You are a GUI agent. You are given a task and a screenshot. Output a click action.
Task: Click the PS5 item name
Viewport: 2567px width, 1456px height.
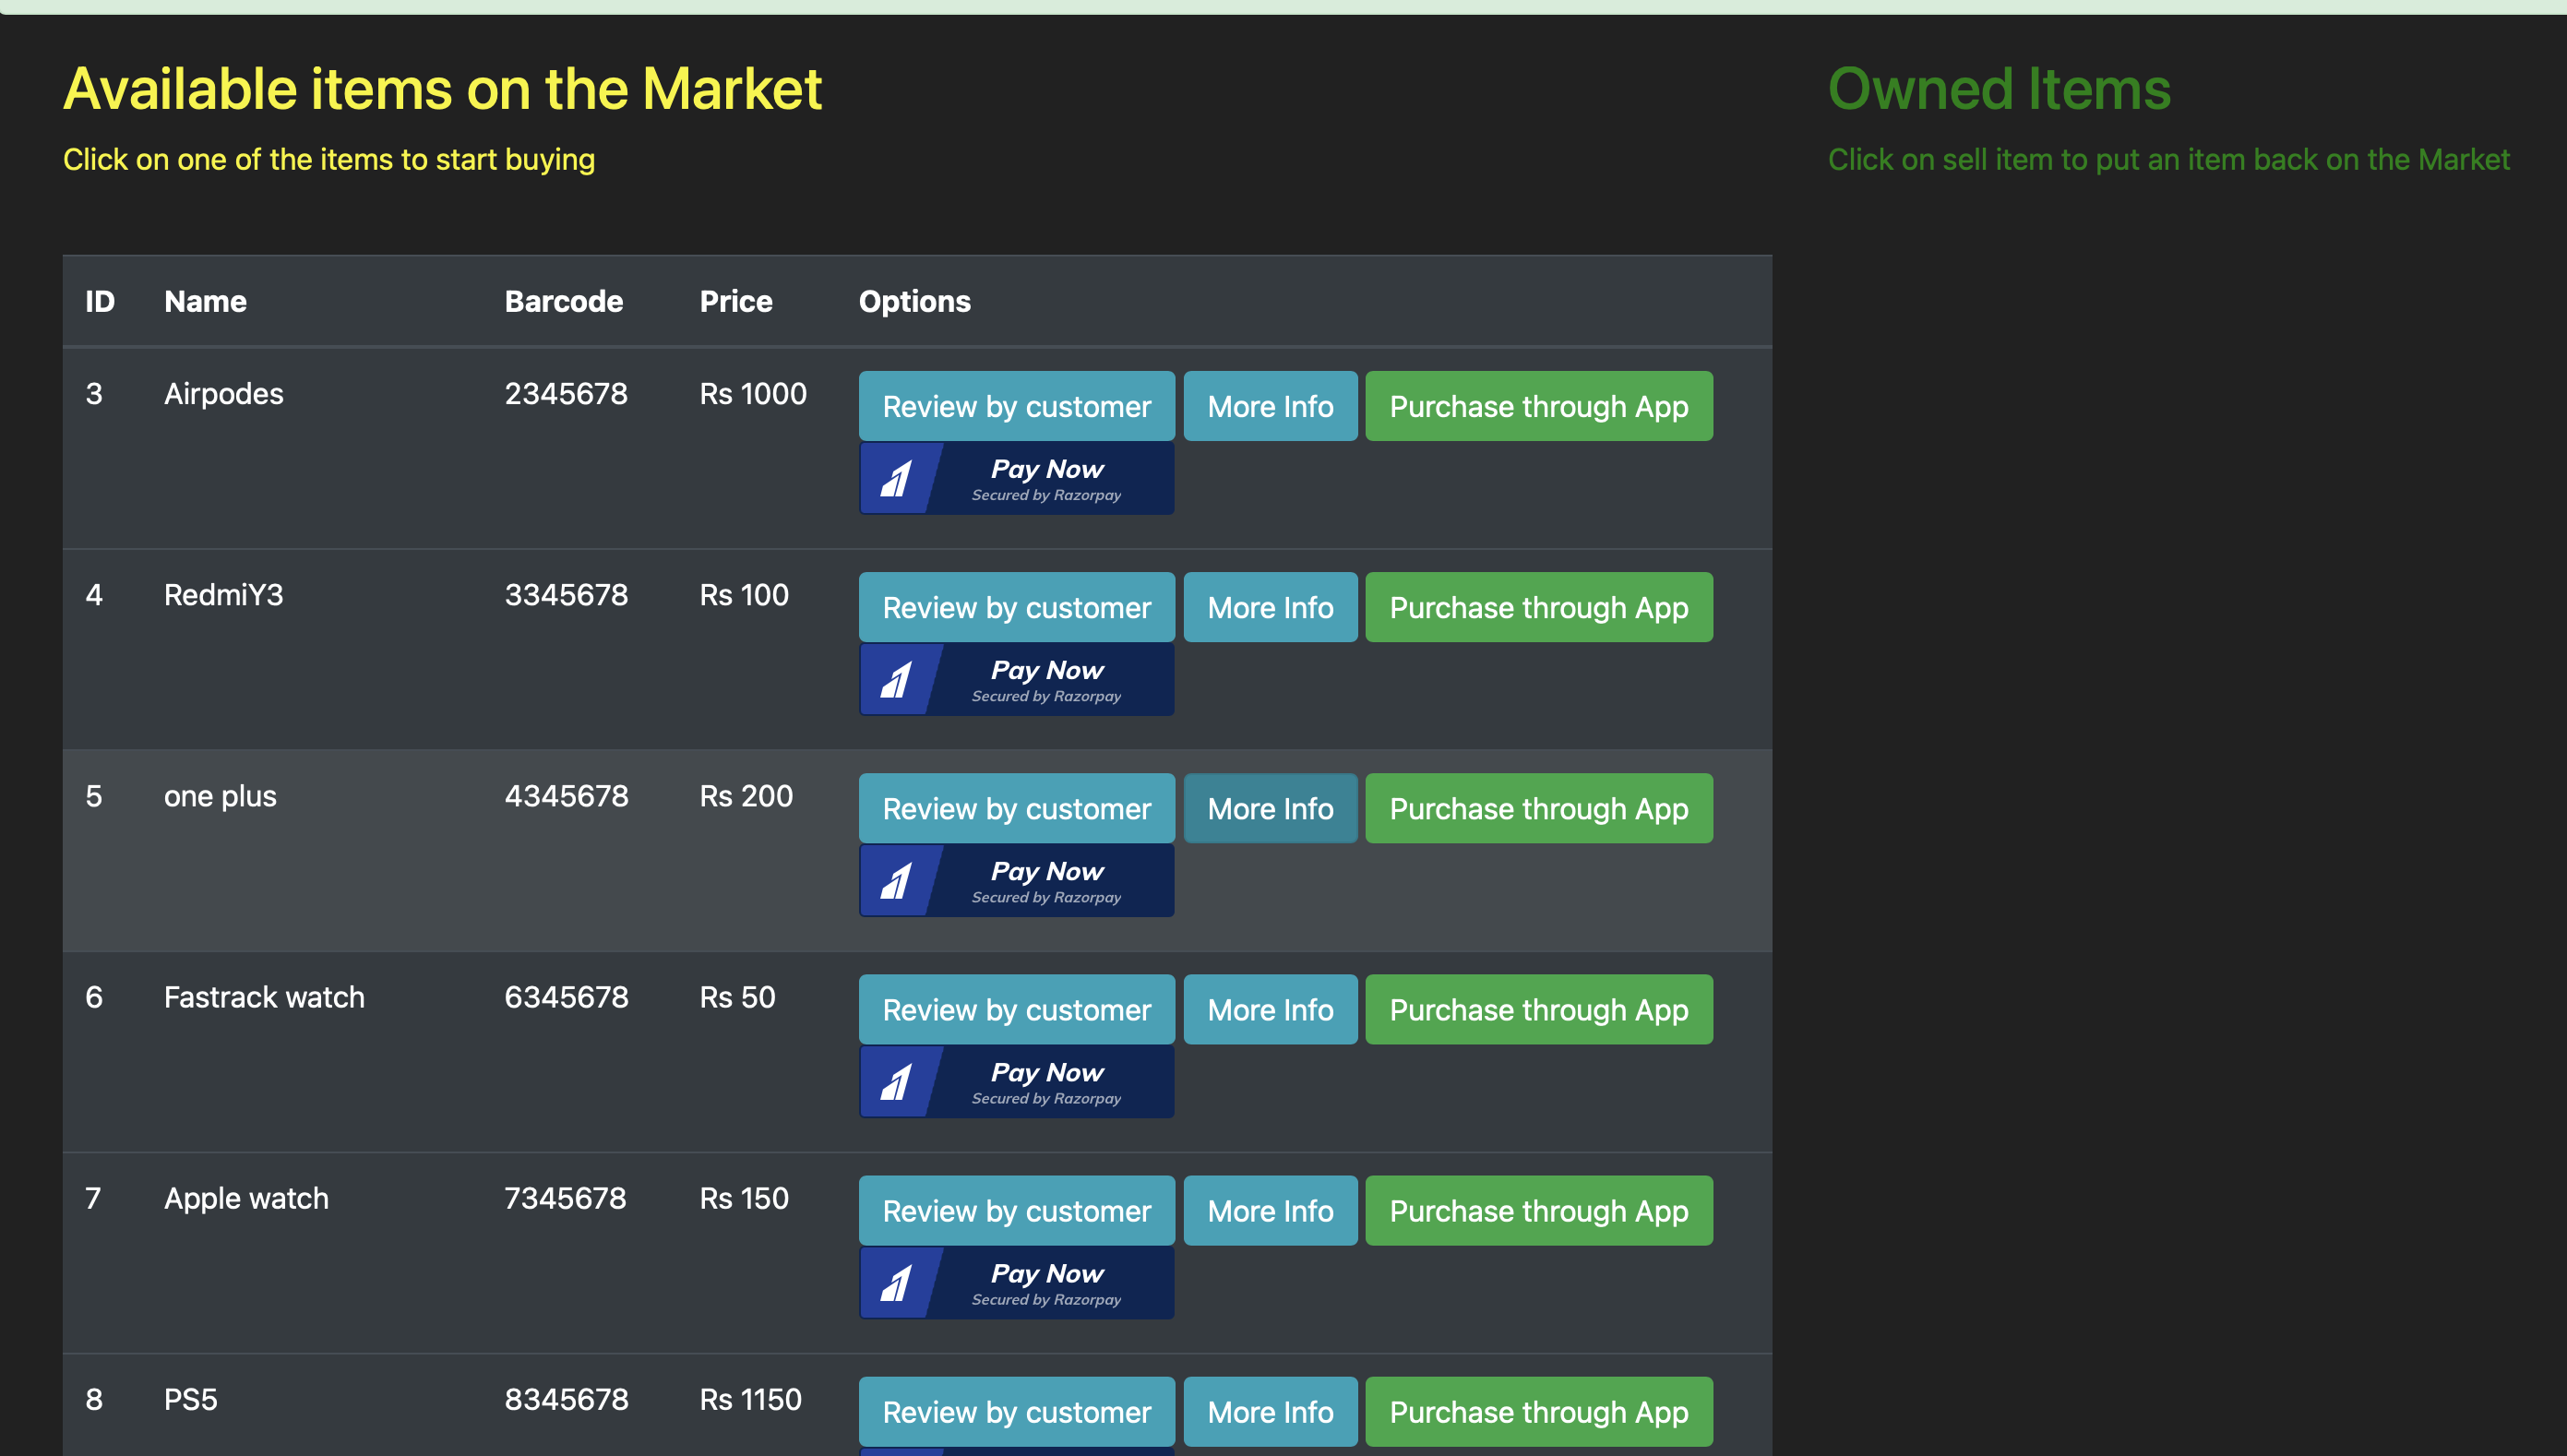tap(190, 1399)
